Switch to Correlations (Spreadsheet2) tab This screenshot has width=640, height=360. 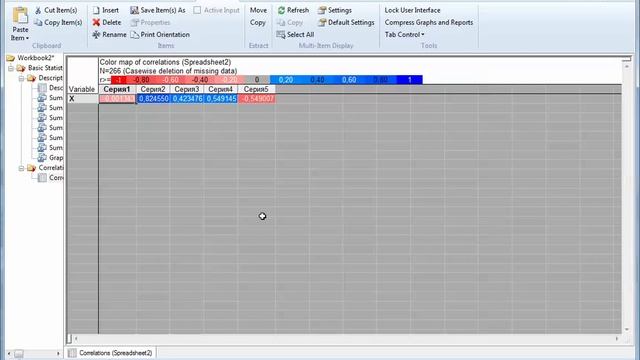[110, 353]
